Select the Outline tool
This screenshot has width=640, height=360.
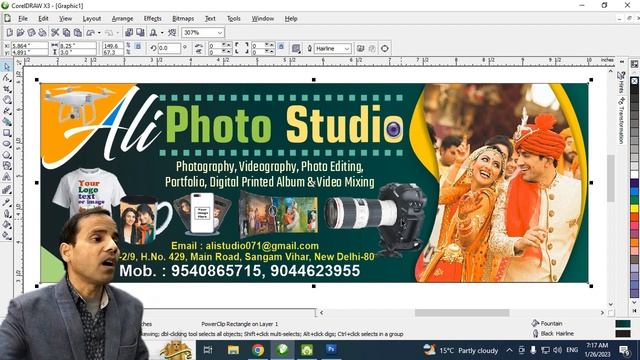[7, 213]
